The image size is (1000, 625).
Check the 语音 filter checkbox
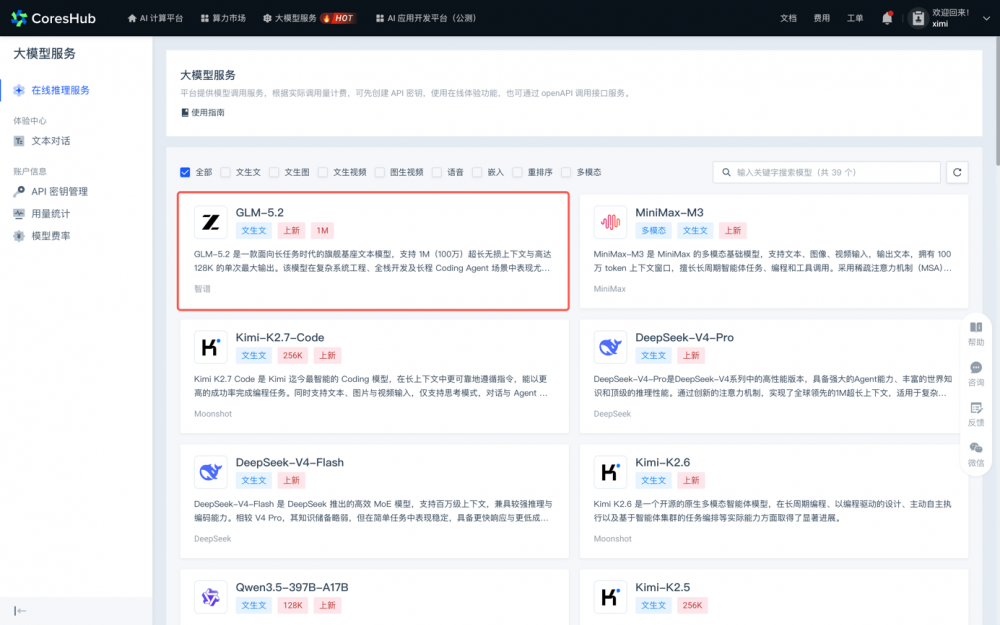point(437,172)
